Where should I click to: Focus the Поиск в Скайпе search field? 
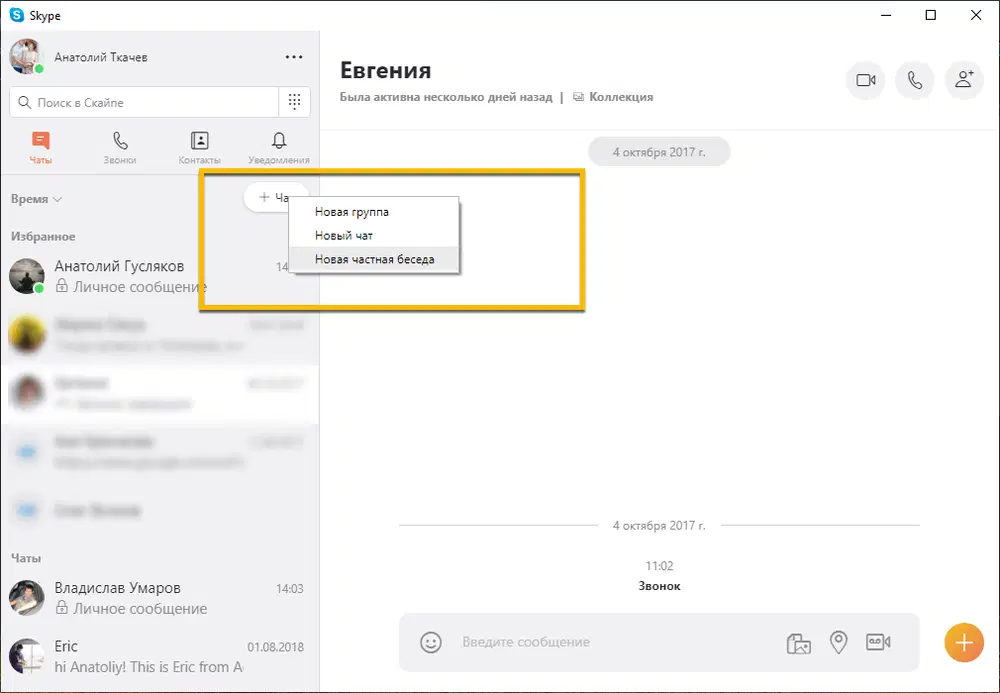tap(144, 102)
